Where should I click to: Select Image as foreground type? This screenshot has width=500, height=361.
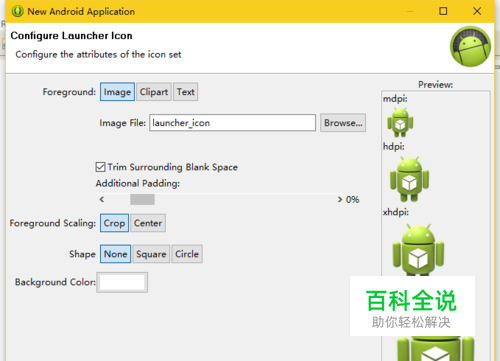click(x=117, y=92)
